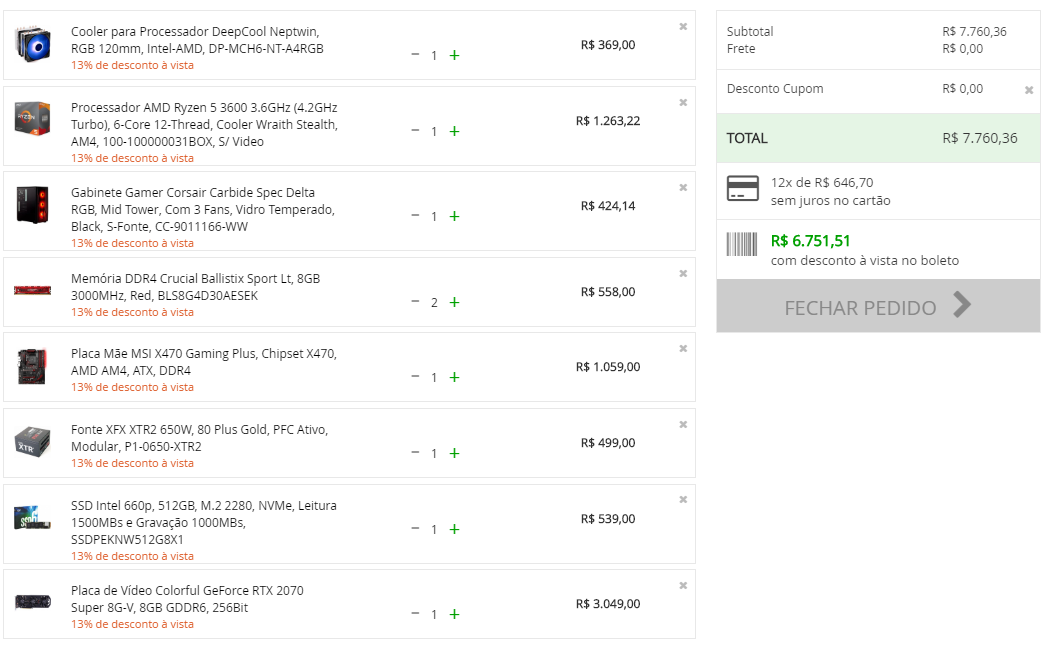Increase quantity of DeepCool Neptwin cooler
The height and width of the screenshot is (646, 1044).
454,55
